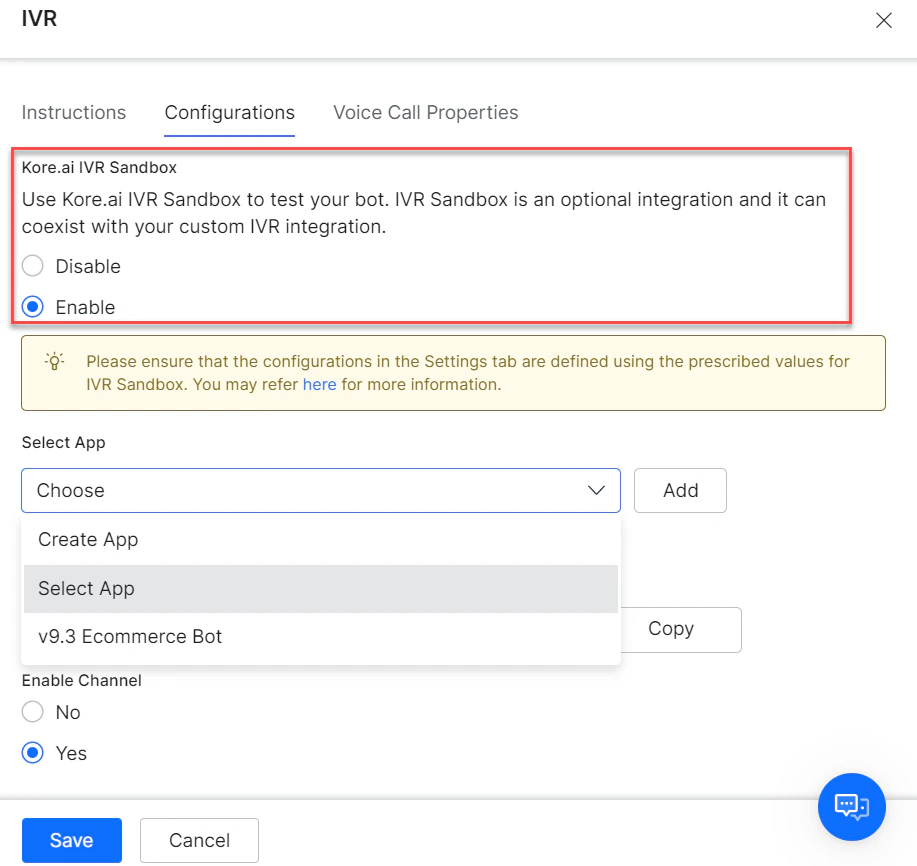
Task: Open the 'here' link for more information
Action: click(x=319, y=384)
